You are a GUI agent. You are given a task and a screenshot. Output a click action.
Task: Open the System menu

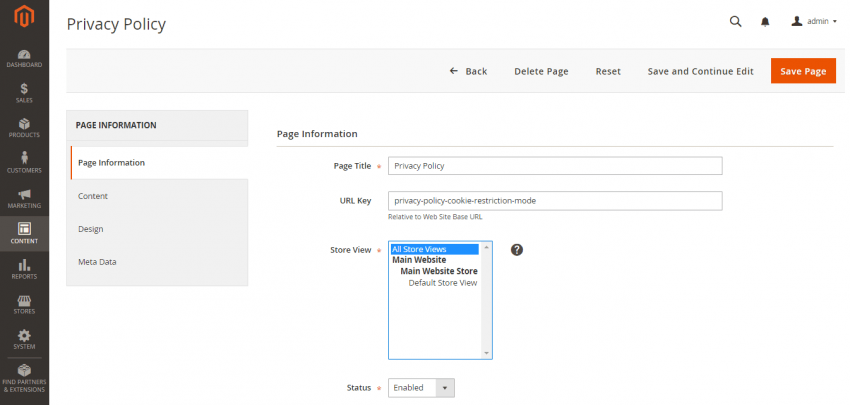(24, 340)
